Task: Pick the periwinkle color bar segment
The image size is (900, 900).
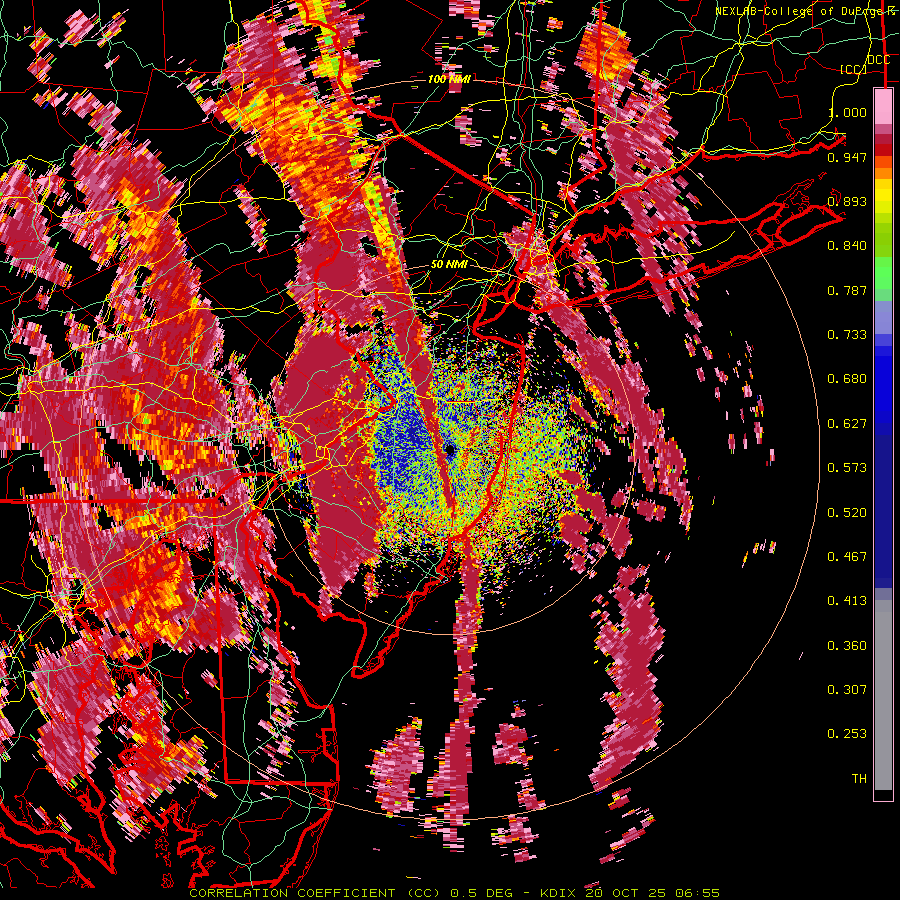Action: point(883,319)
